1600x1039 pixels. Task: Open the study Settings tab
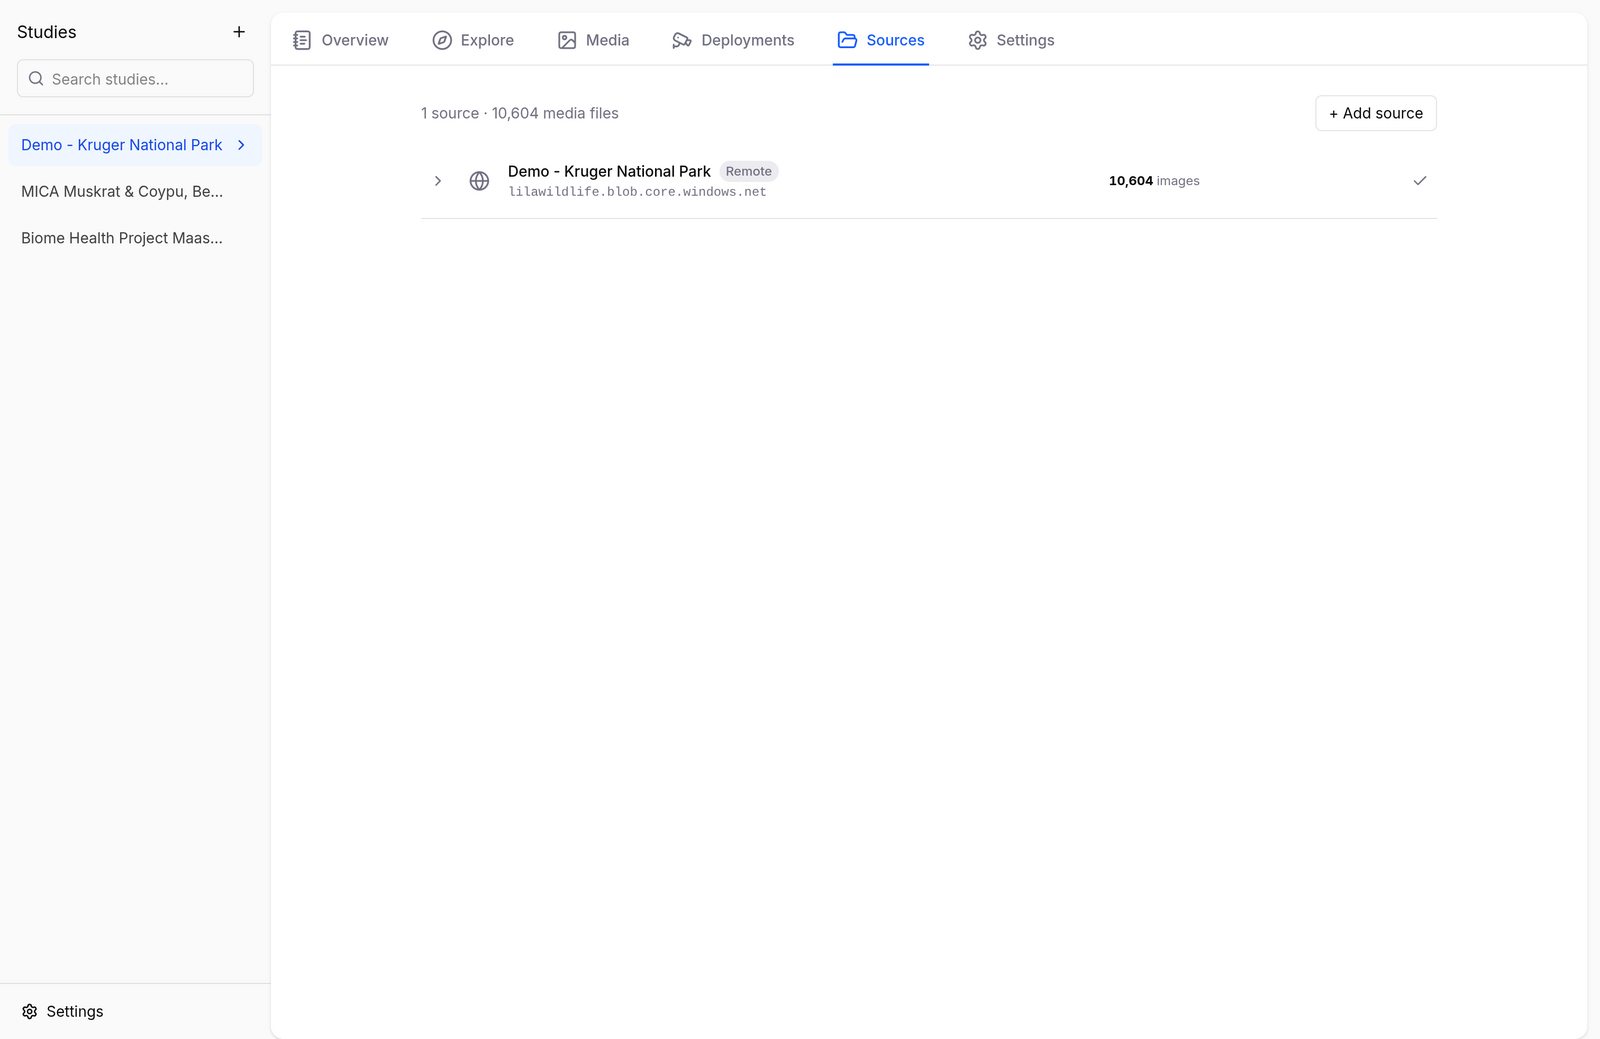pos(1012,40)
